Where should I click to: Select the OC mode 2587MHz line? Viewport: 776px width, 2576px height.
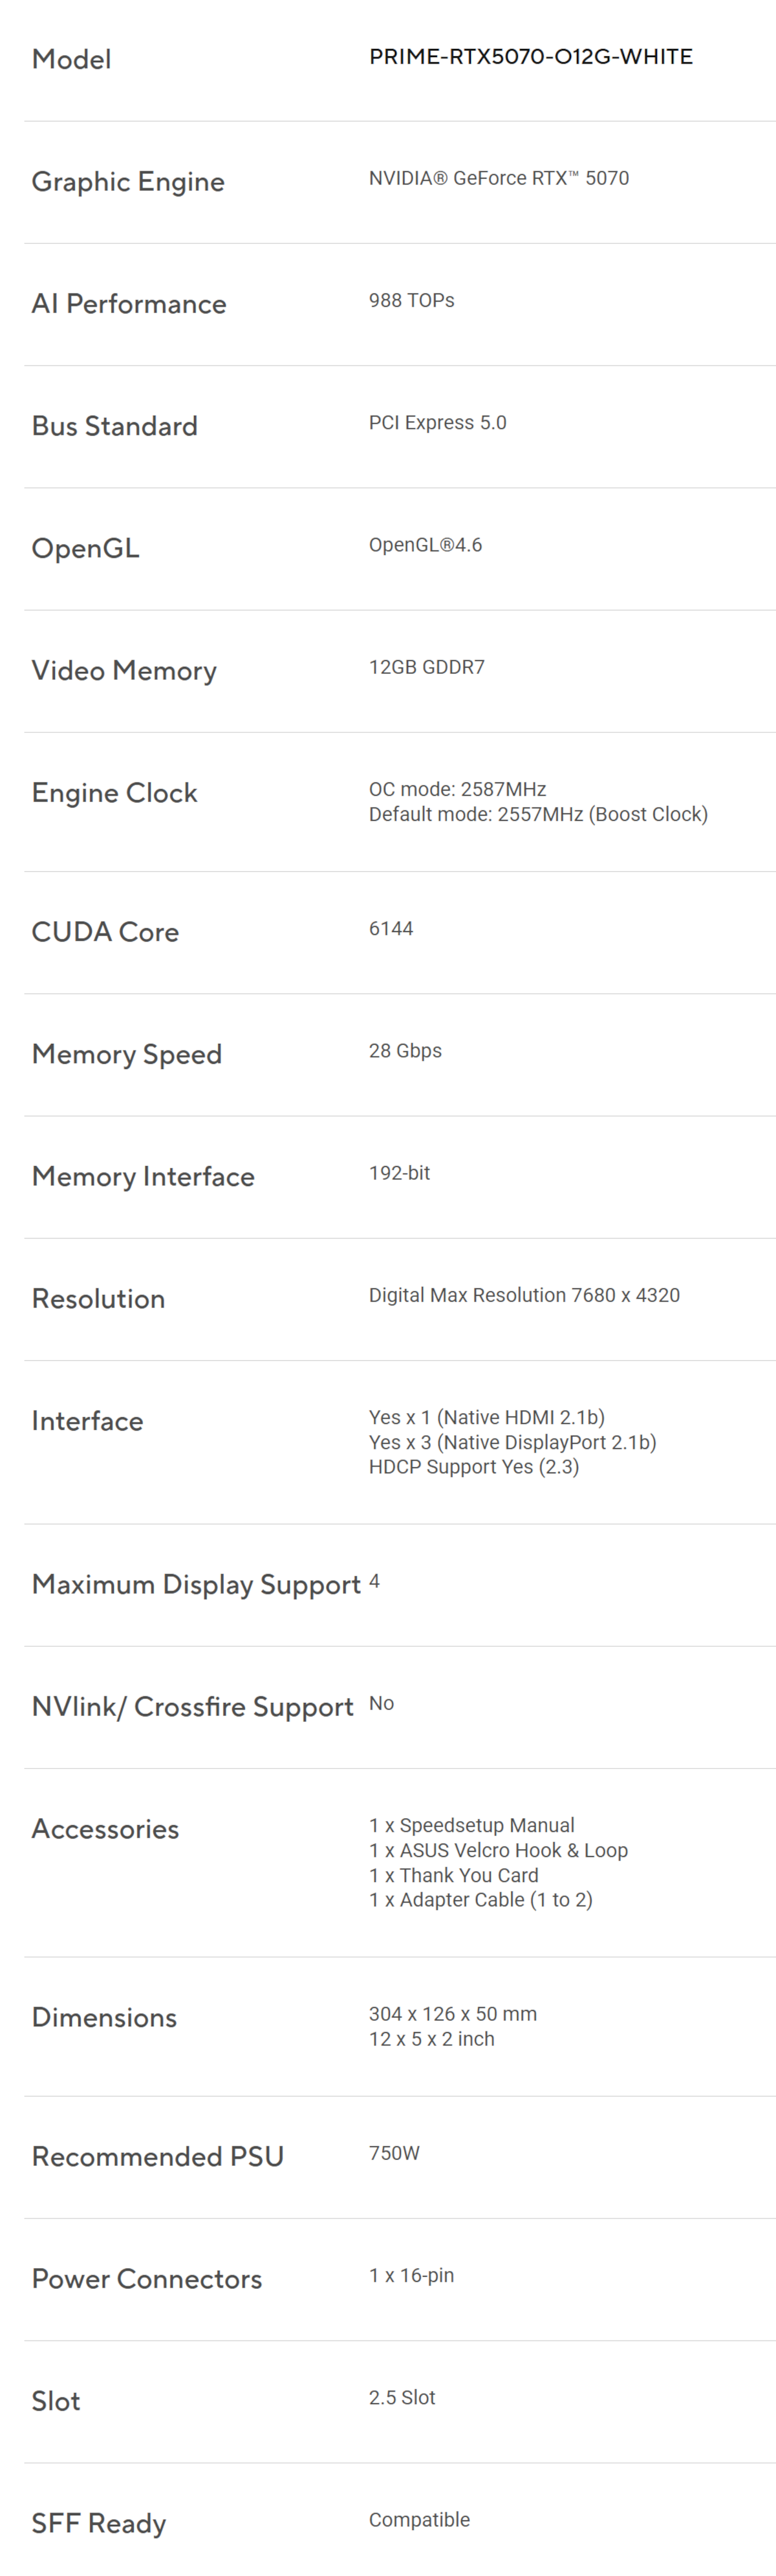[x=457, y=789]
